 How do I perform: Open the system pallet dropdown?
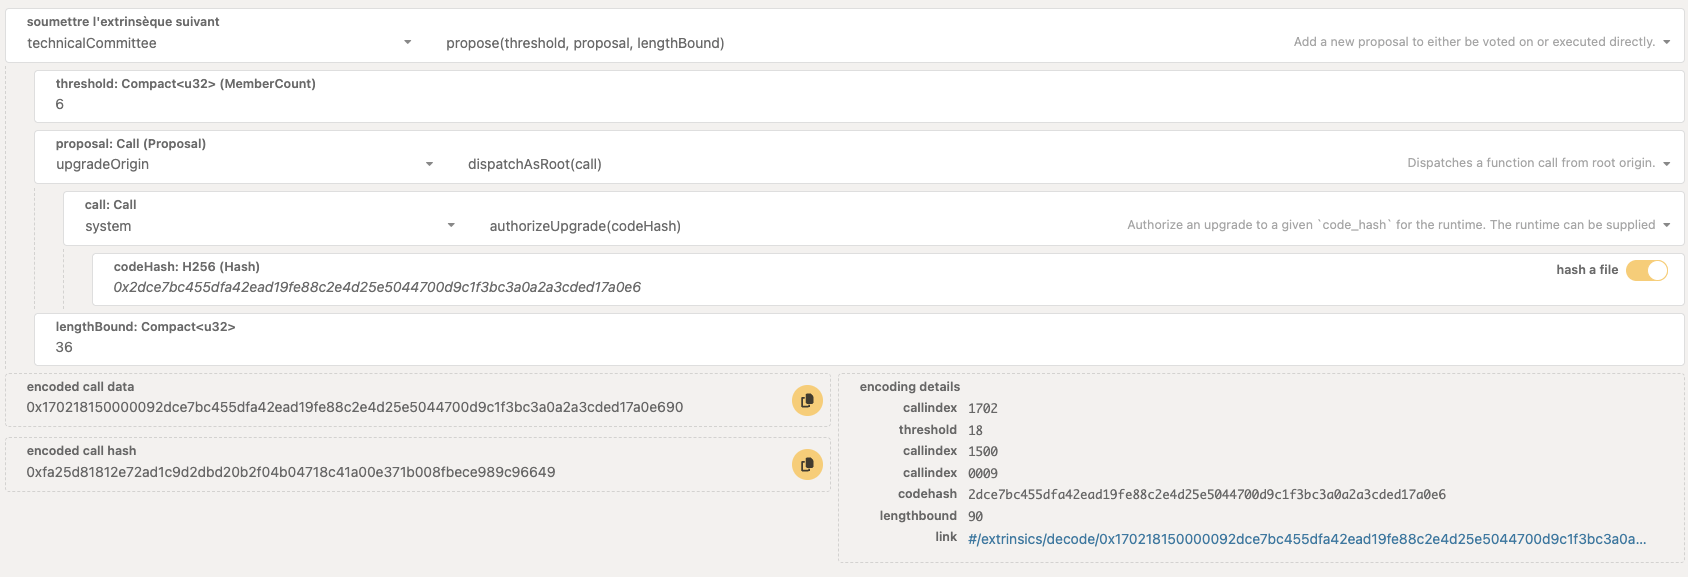point(269,226)
